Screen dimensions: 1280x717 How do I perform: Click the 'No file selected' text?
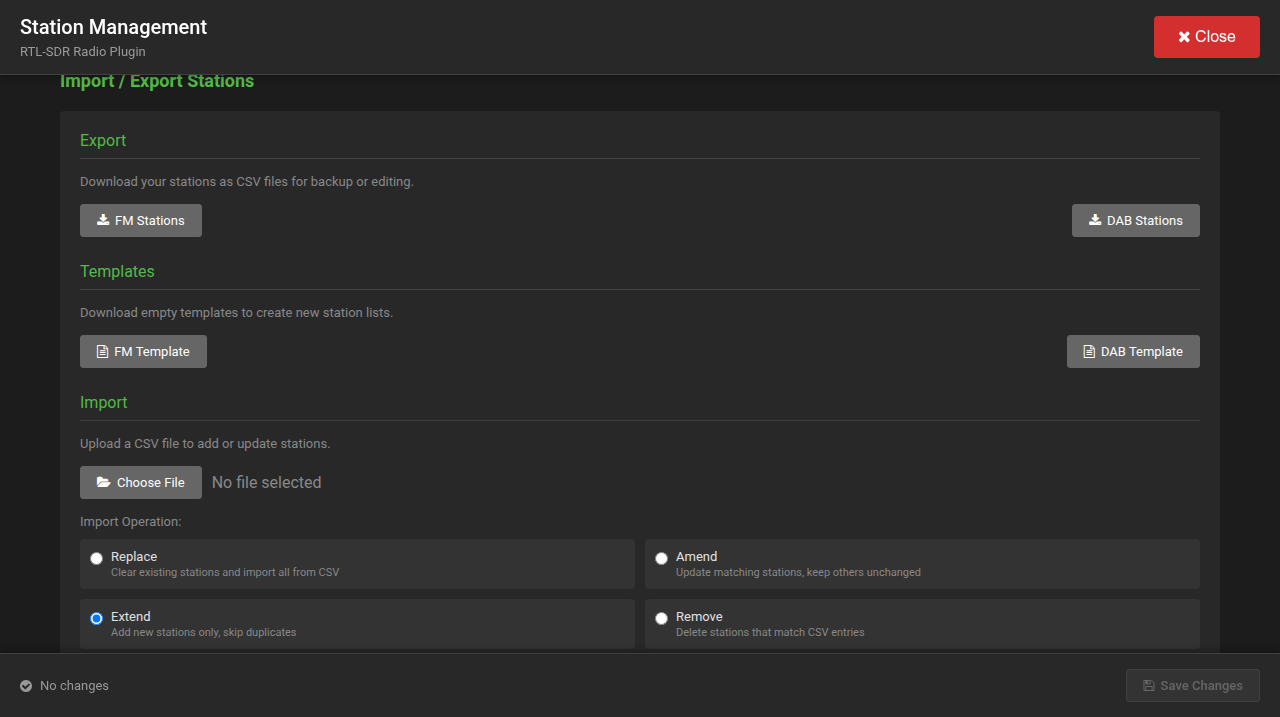click(x=266, y=483)
